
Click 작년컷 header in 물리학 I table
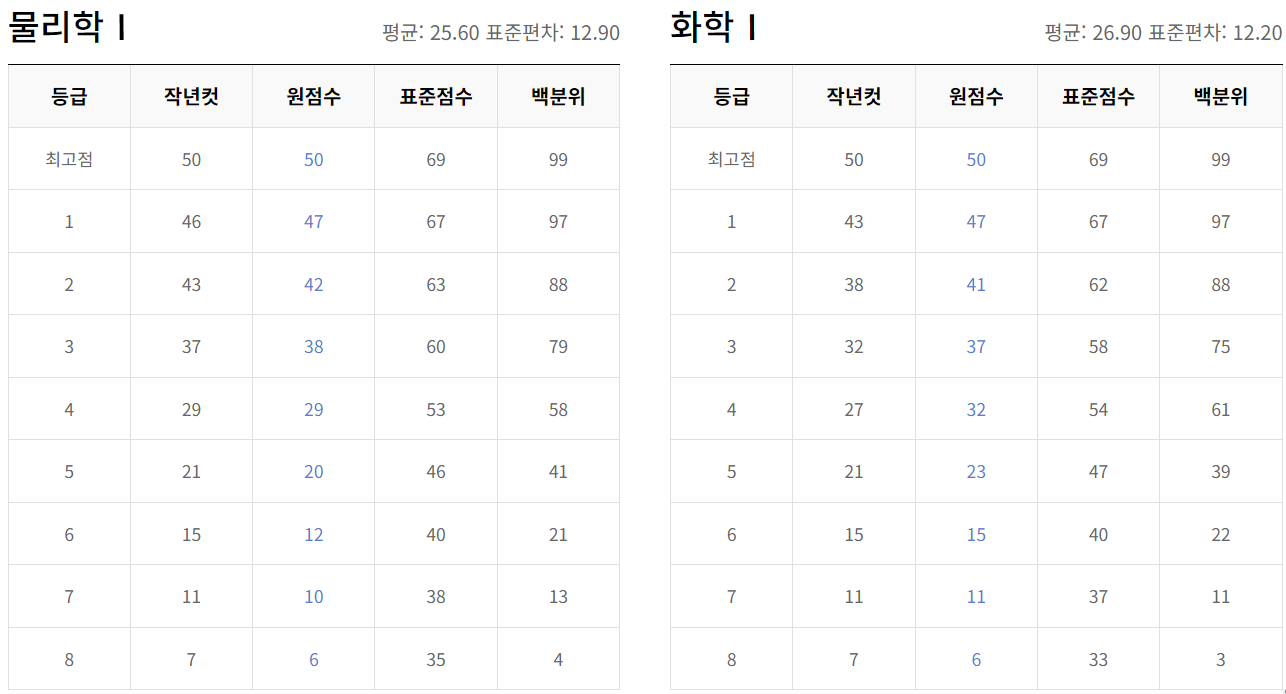[191, 97]
